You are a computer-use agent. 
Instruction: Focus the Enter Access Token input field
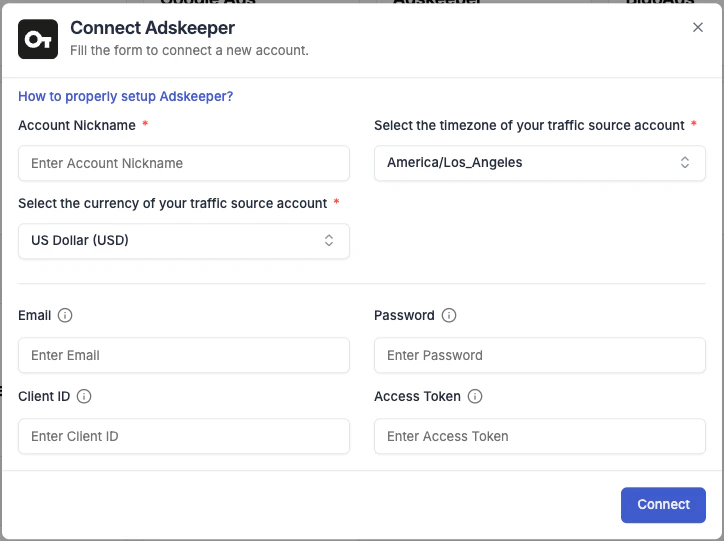[540, 436]
